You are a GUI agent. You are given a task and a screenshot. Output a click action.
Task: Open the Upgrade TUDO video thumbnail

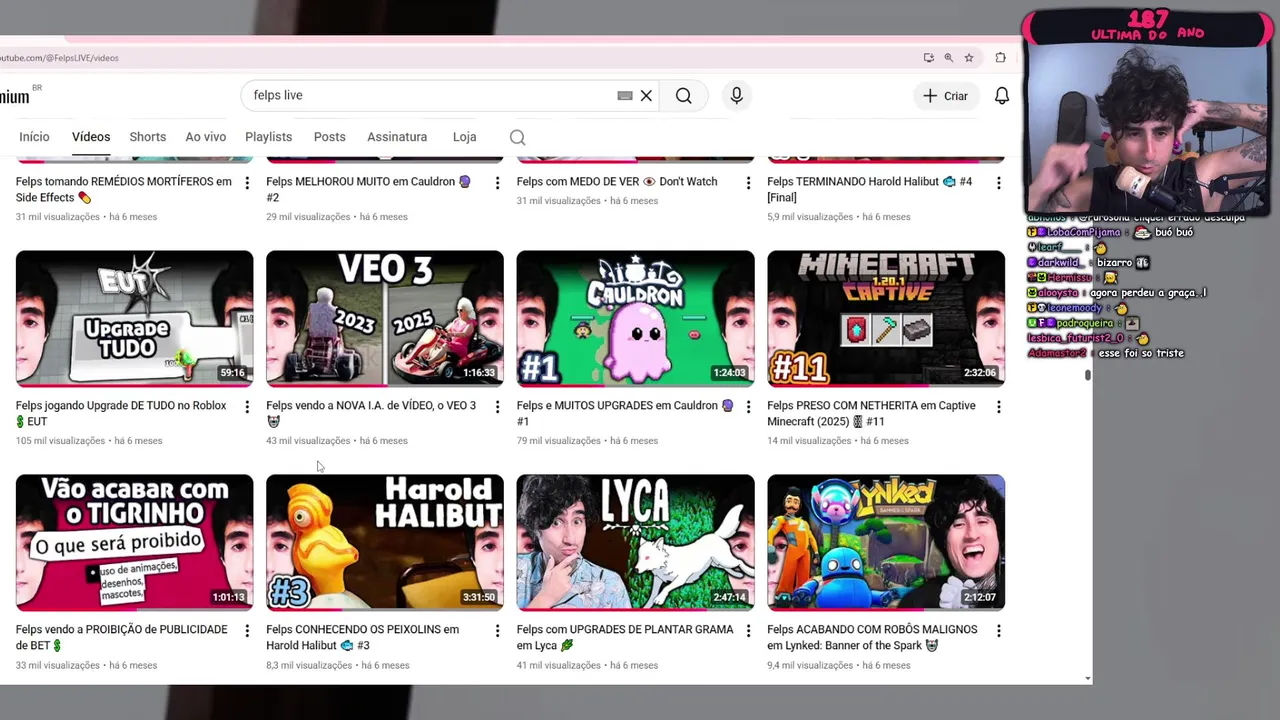tap(134, 318)
